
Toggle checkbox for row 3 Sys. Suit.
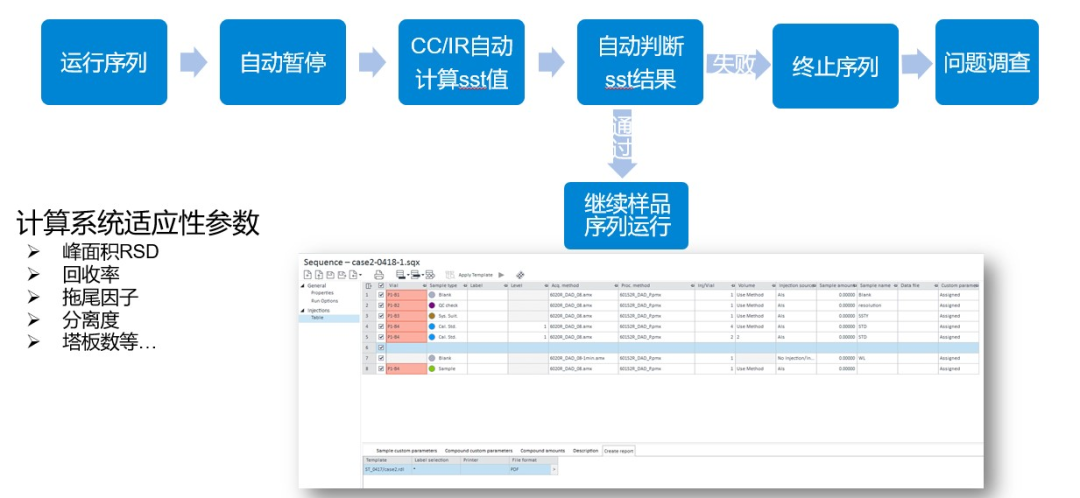click(x=381, y=316)
